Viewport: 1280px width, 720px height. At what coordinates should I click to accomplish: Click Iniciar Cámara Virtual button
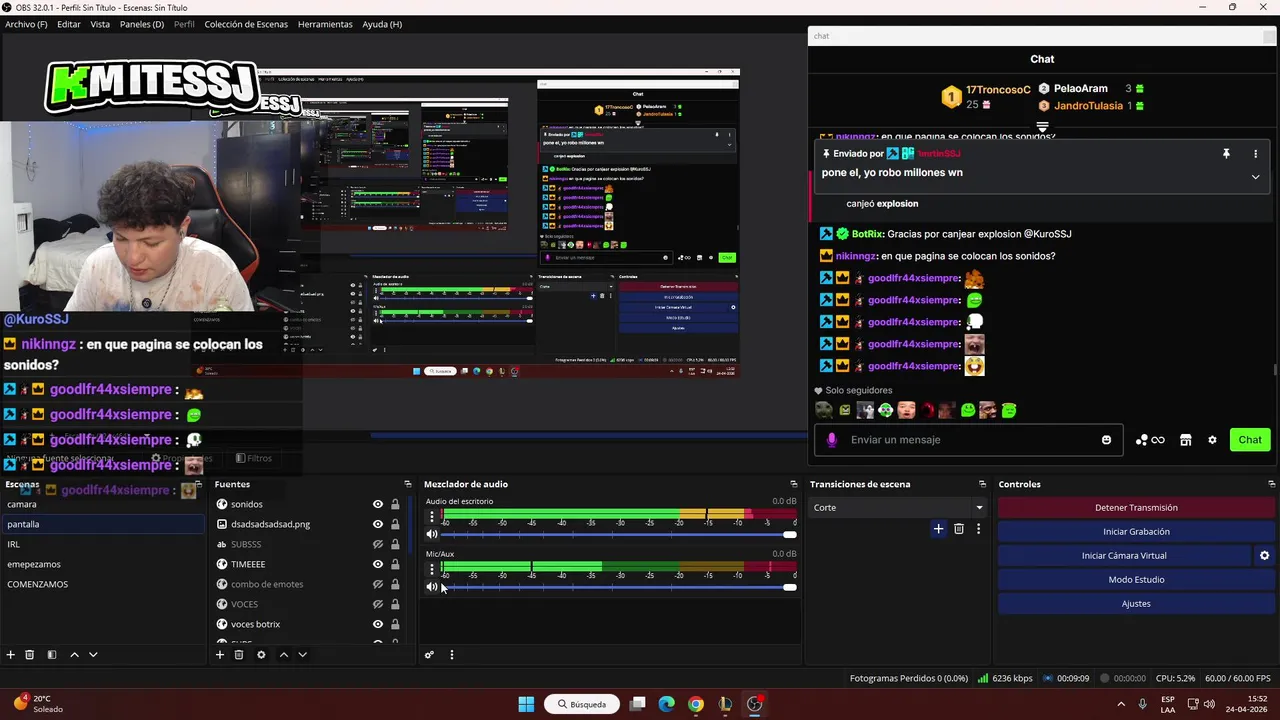point(1124,556)
